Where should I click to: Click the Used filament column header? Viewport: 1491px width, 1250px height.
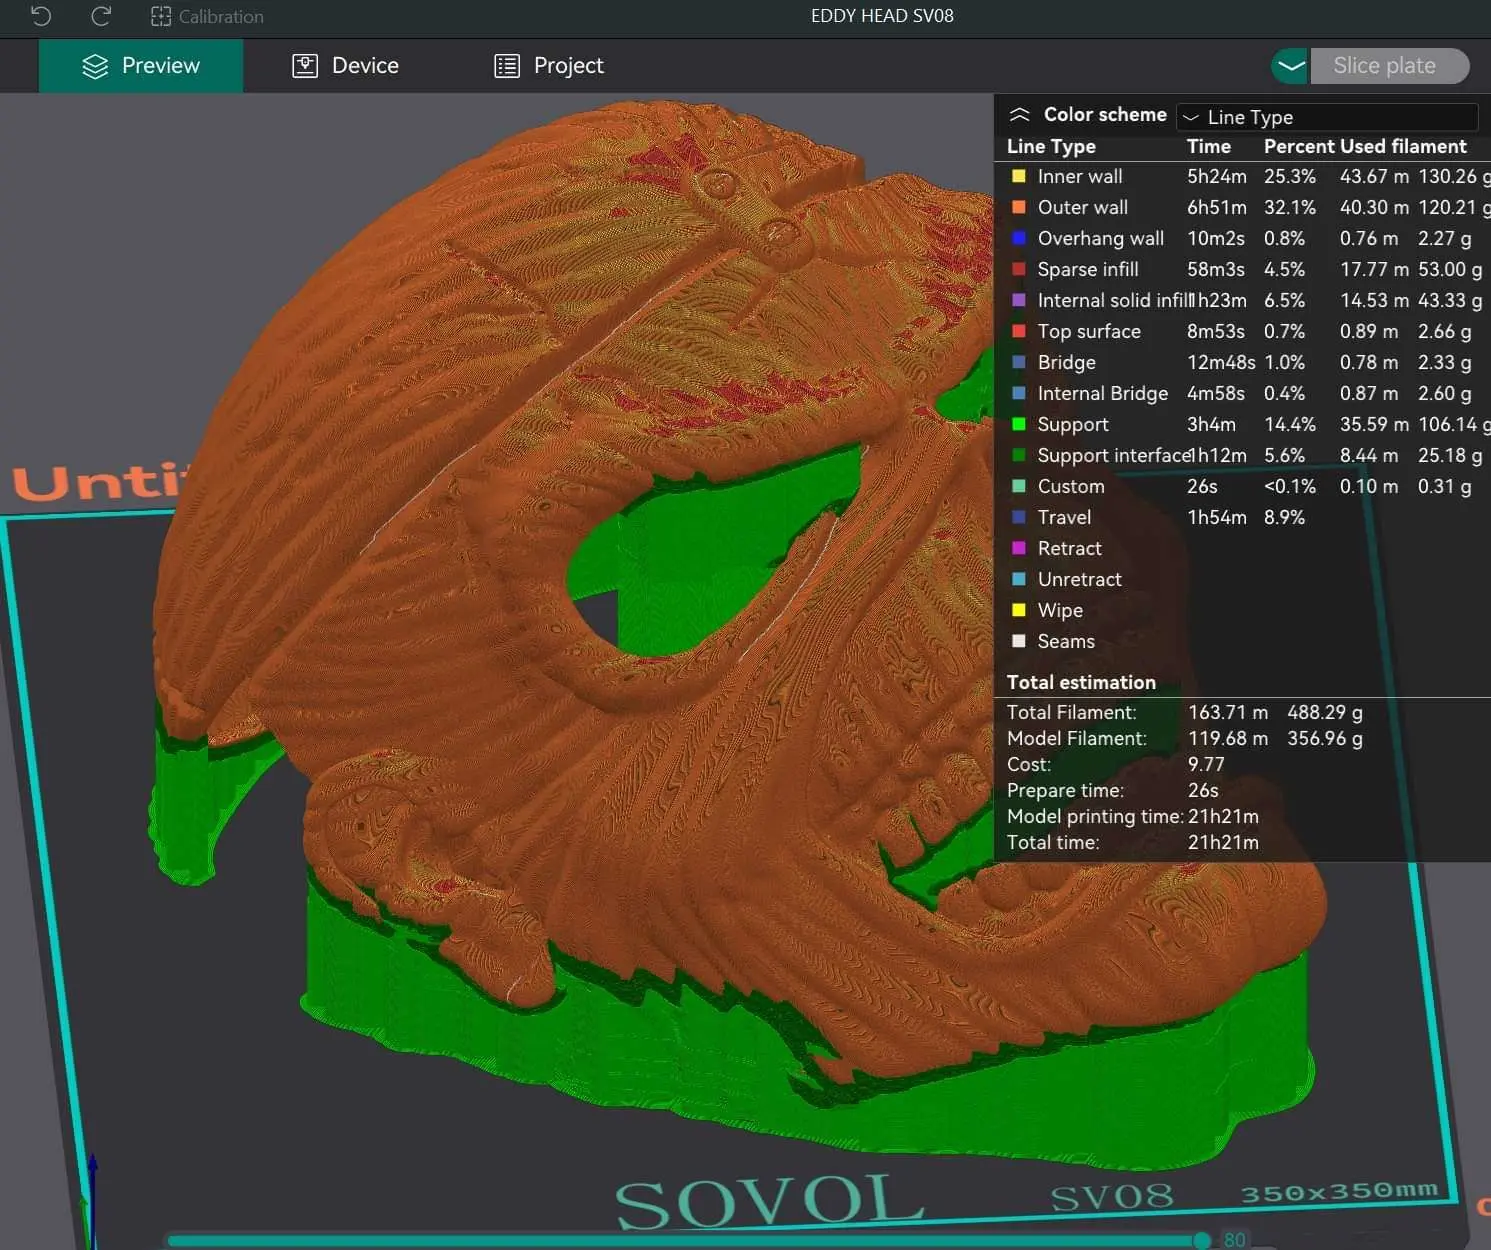click(x=1403, y=146)
